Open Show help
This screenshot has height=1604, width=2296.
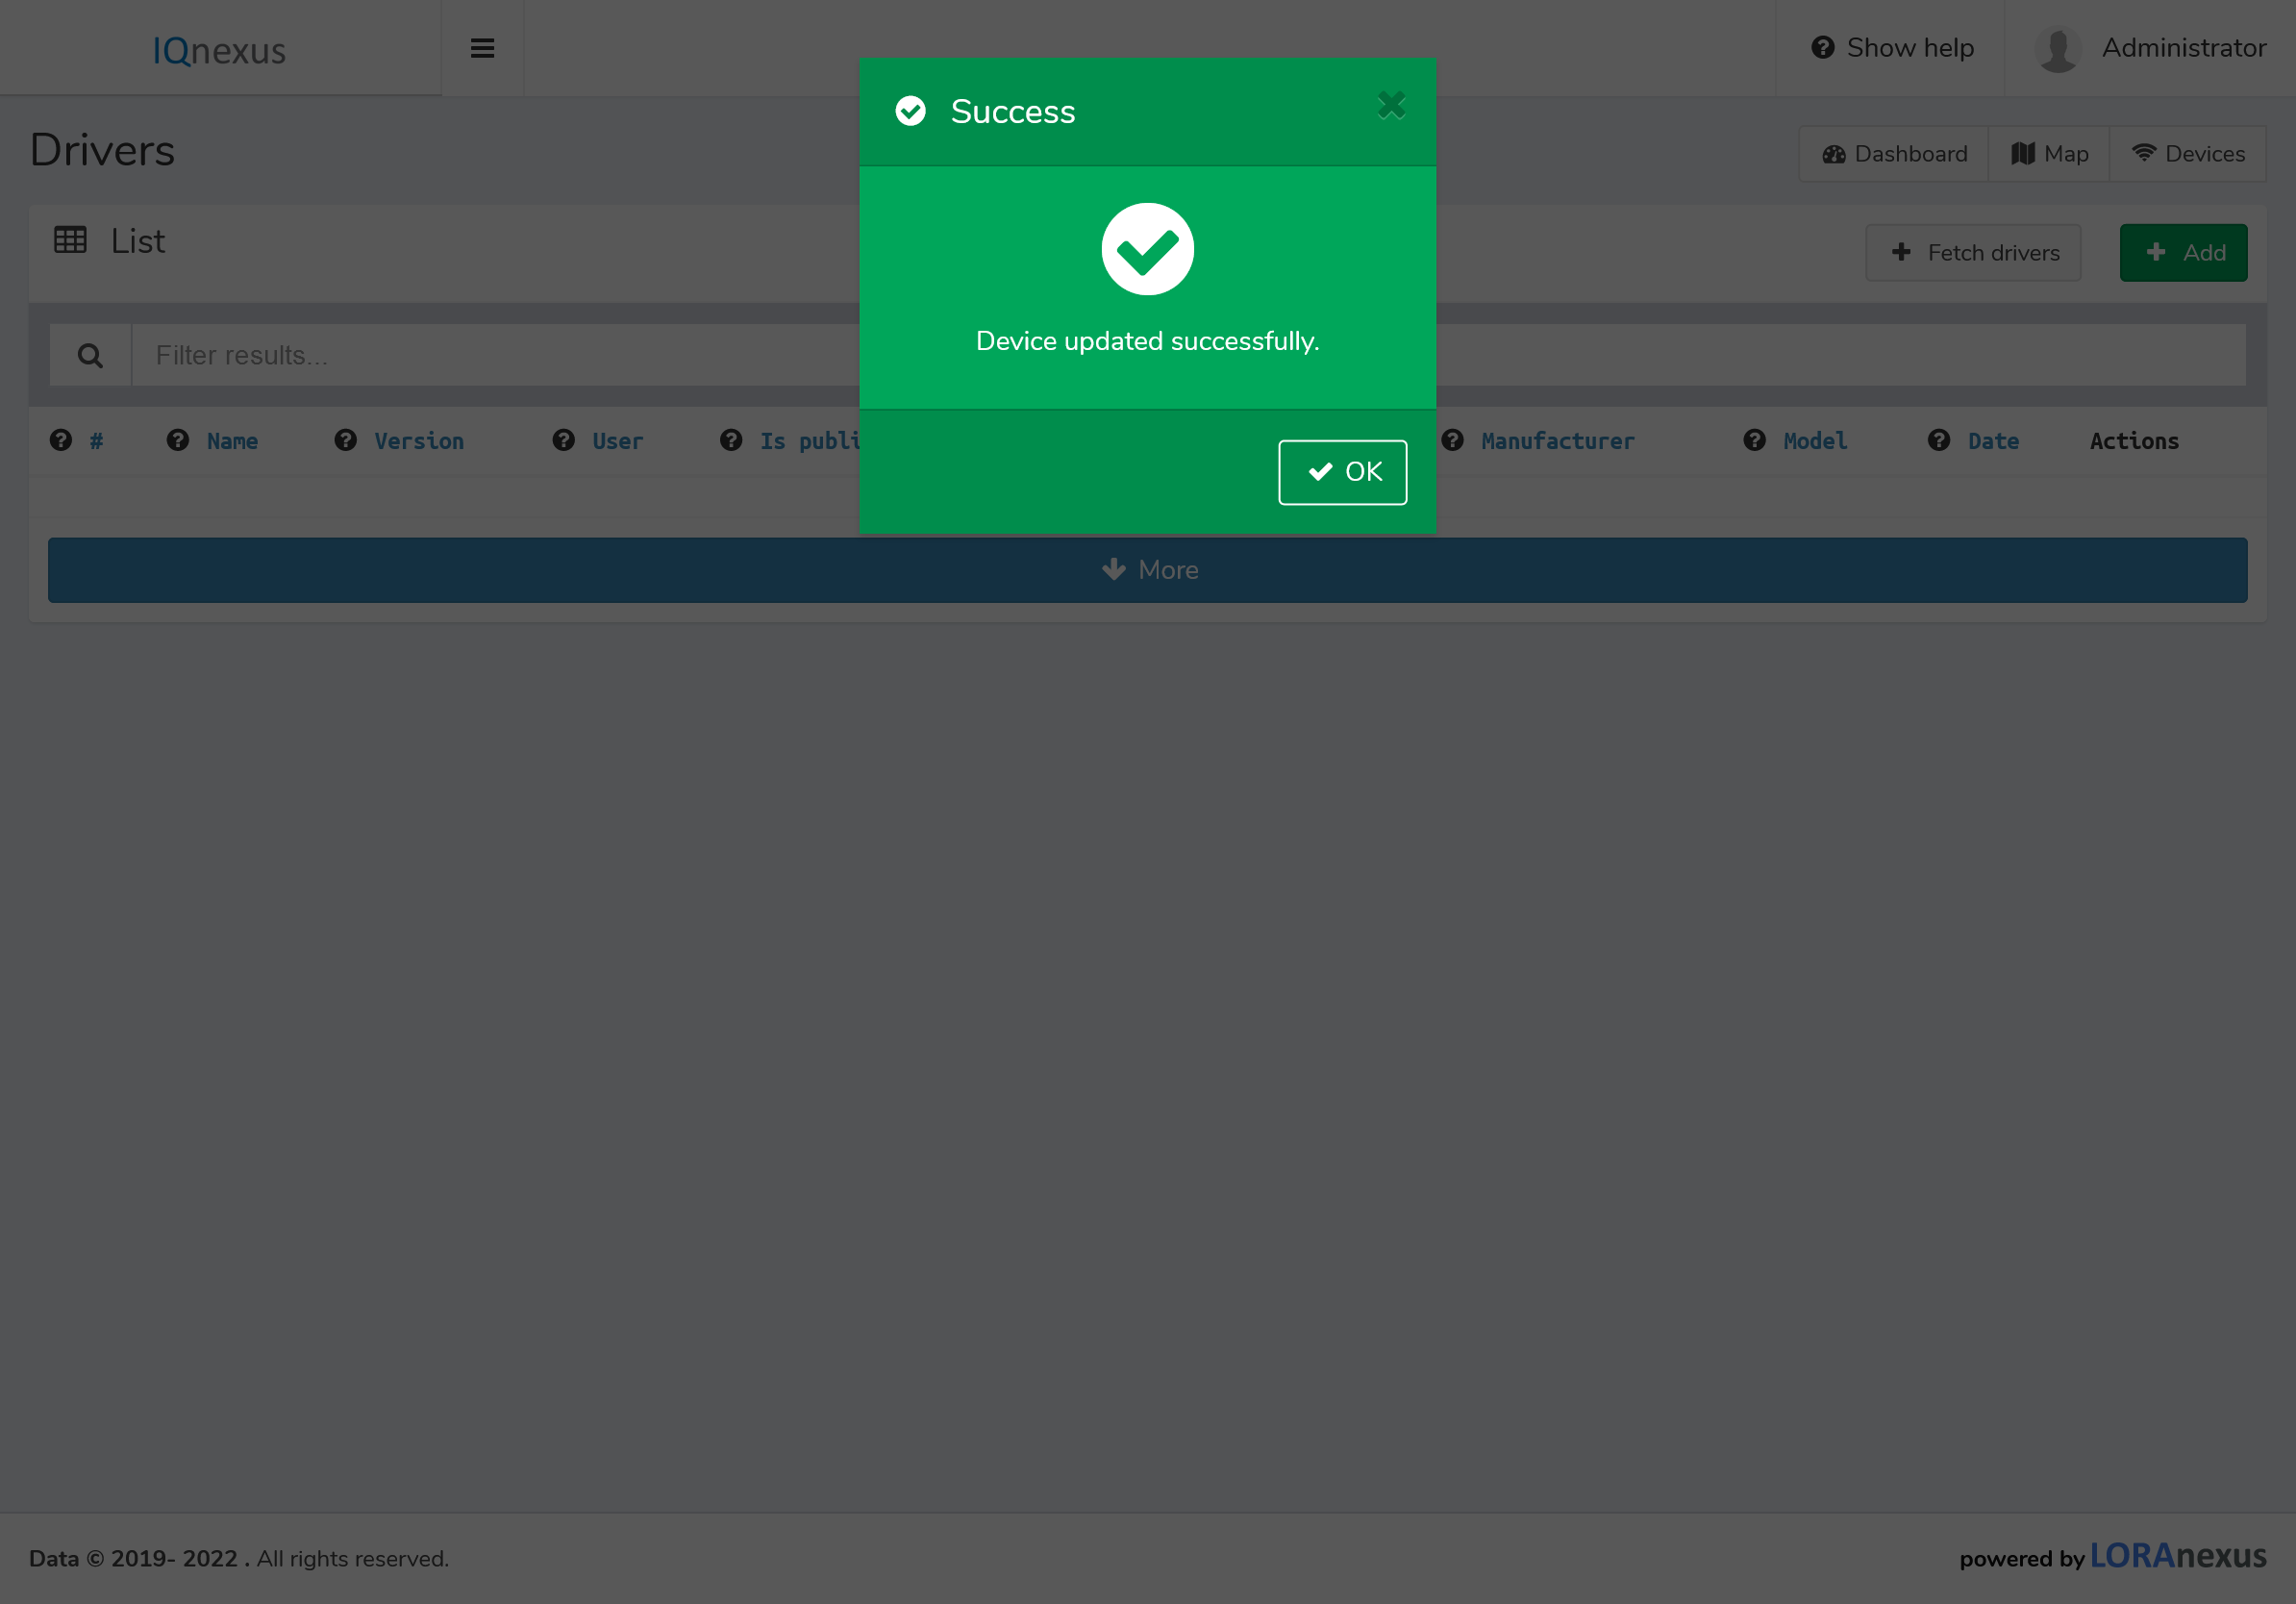[1892, 48]
